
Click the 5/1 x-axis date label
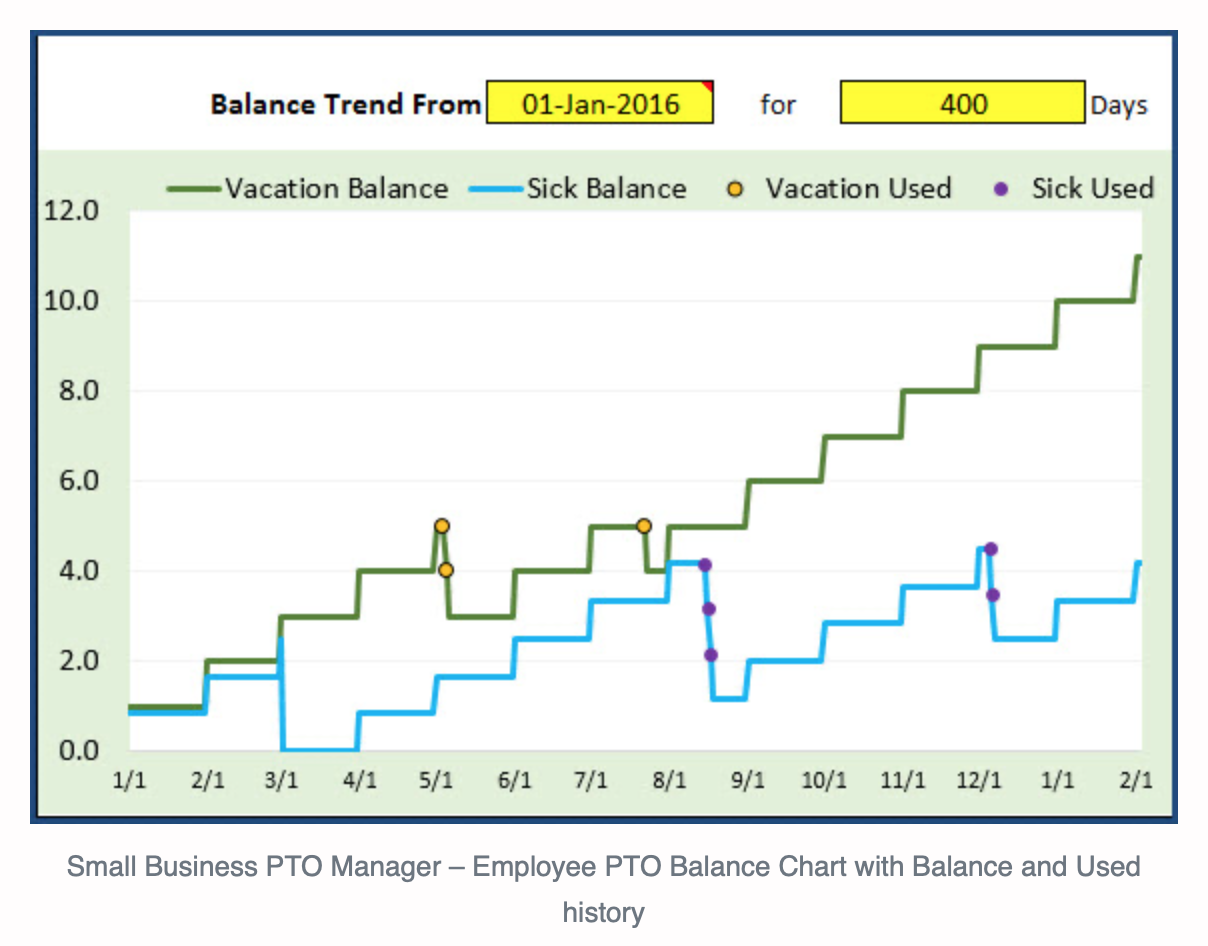436,781
